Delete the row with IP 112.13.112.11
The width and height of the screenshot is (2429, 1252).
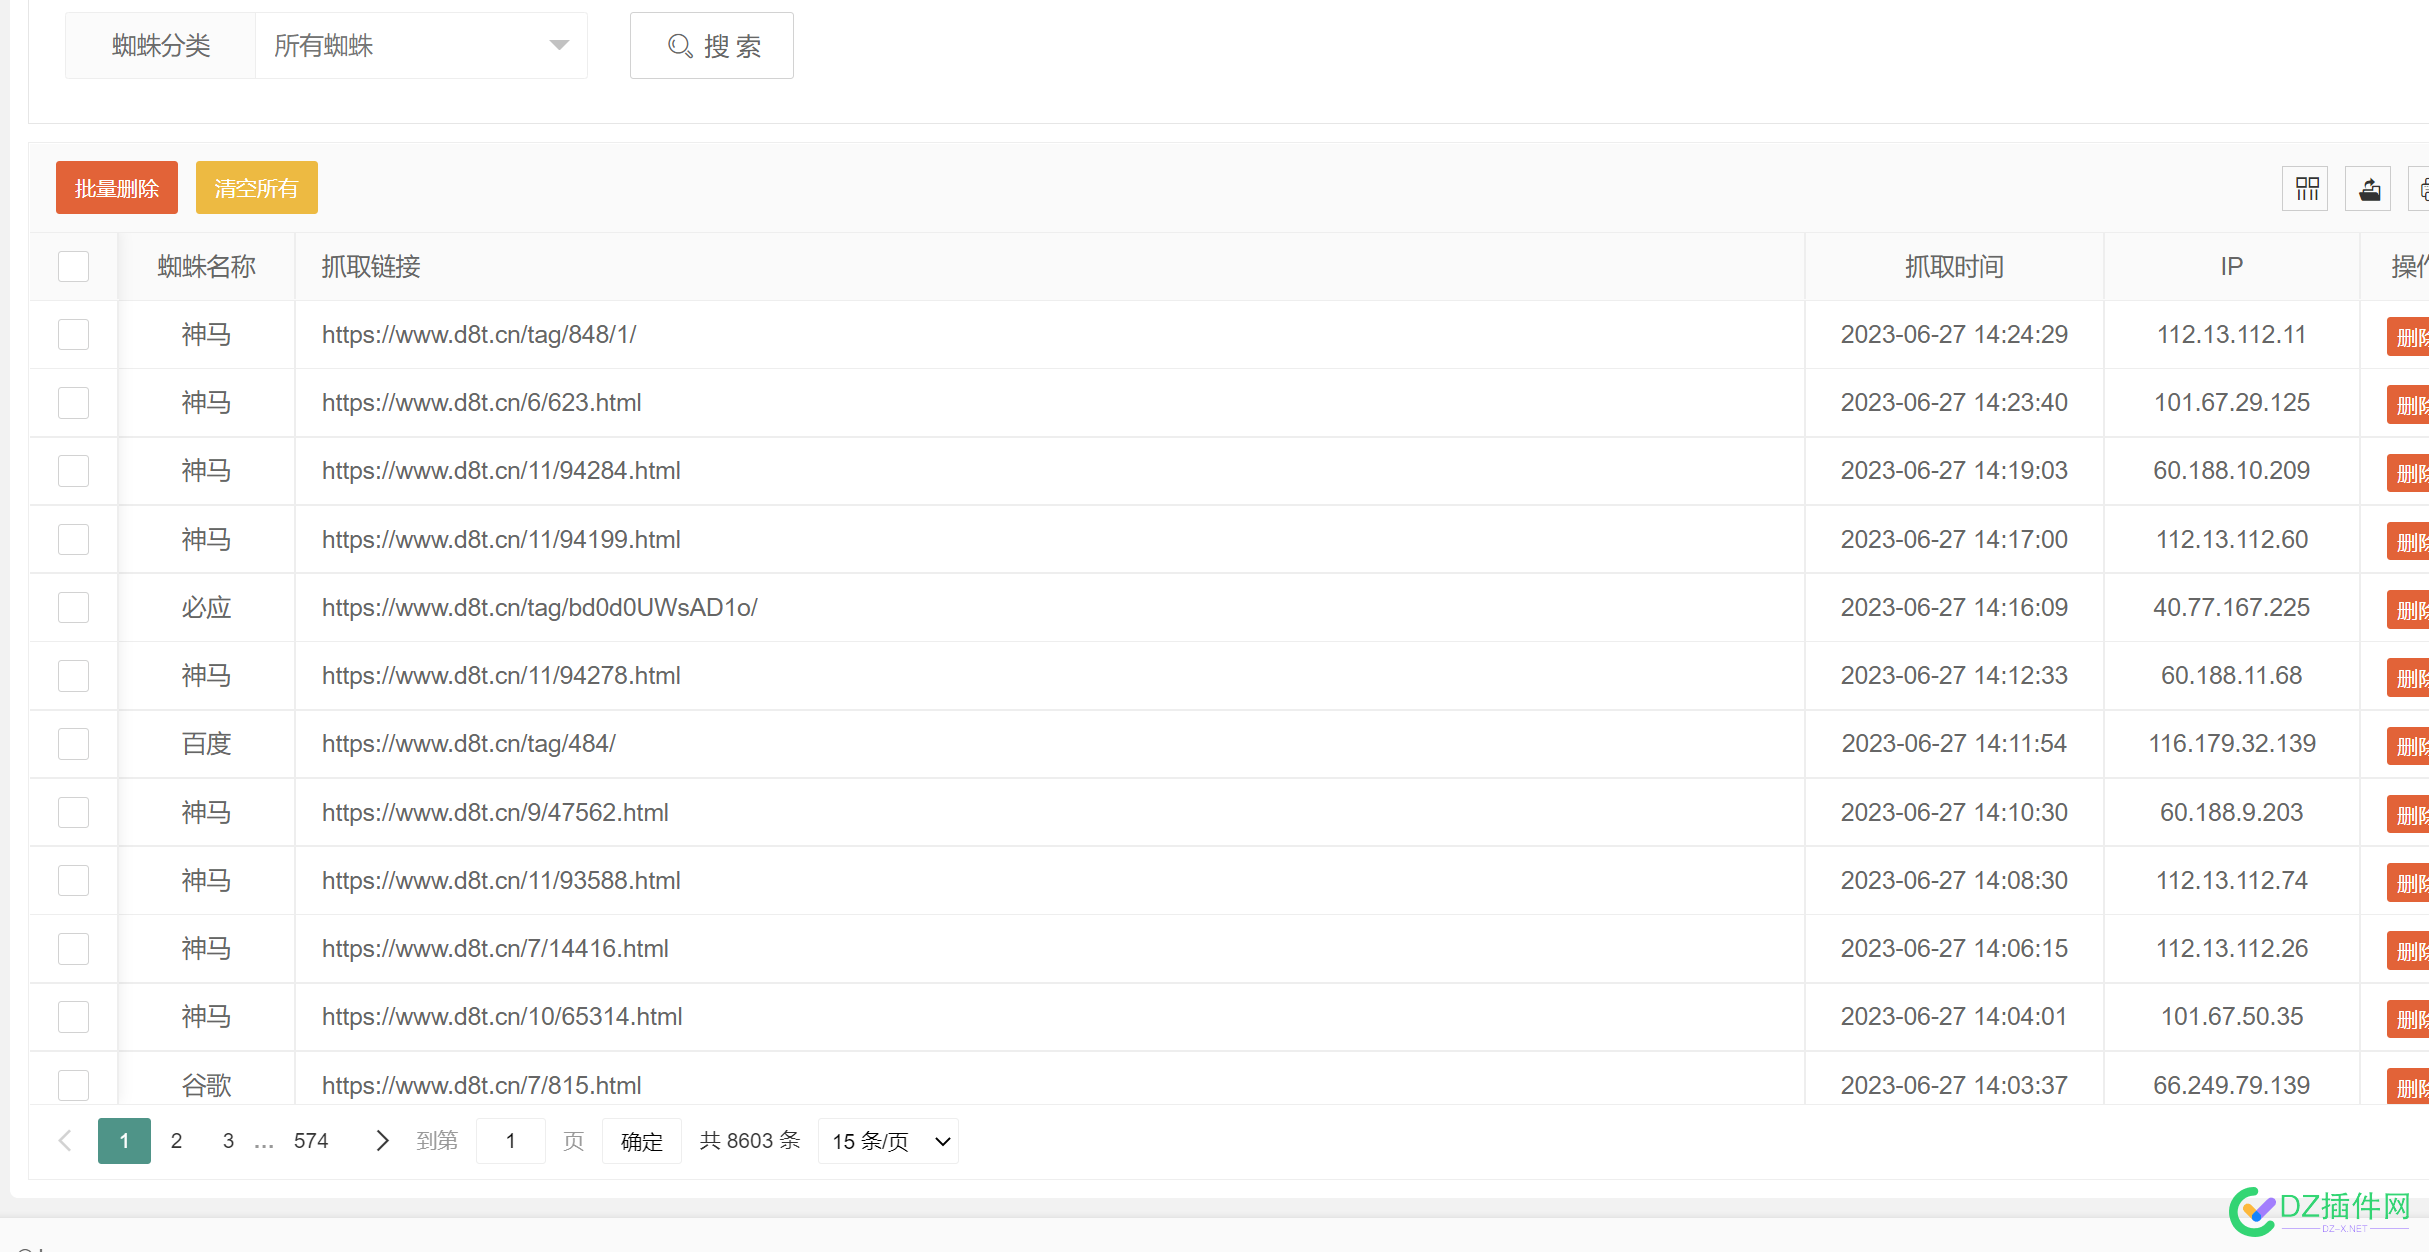[x=2408, y=337]
